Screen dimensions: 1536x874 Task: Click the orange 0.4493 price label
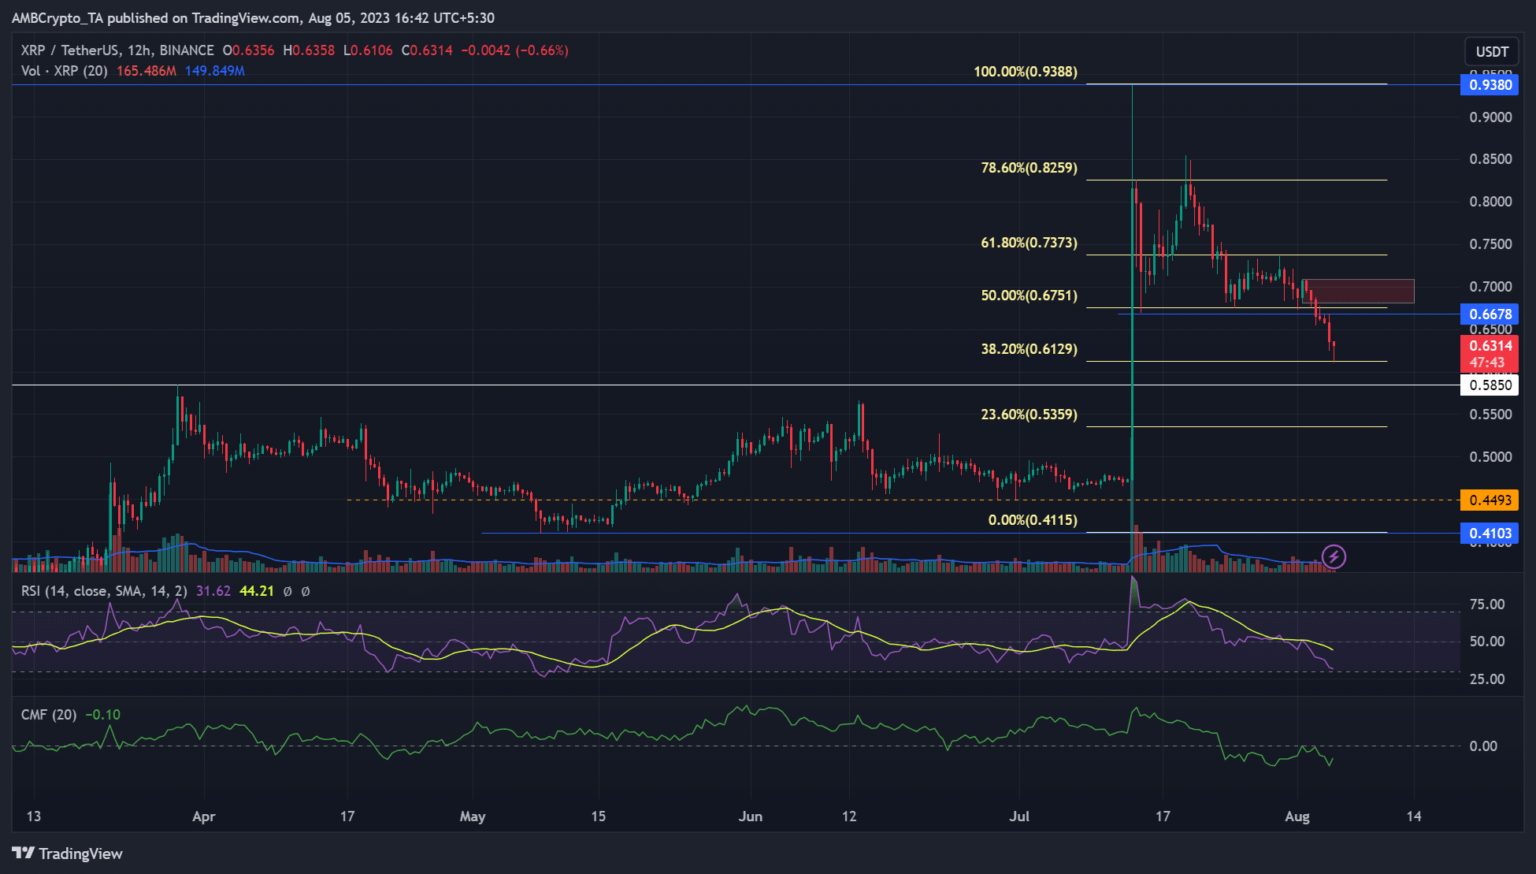pos(1490,500)
